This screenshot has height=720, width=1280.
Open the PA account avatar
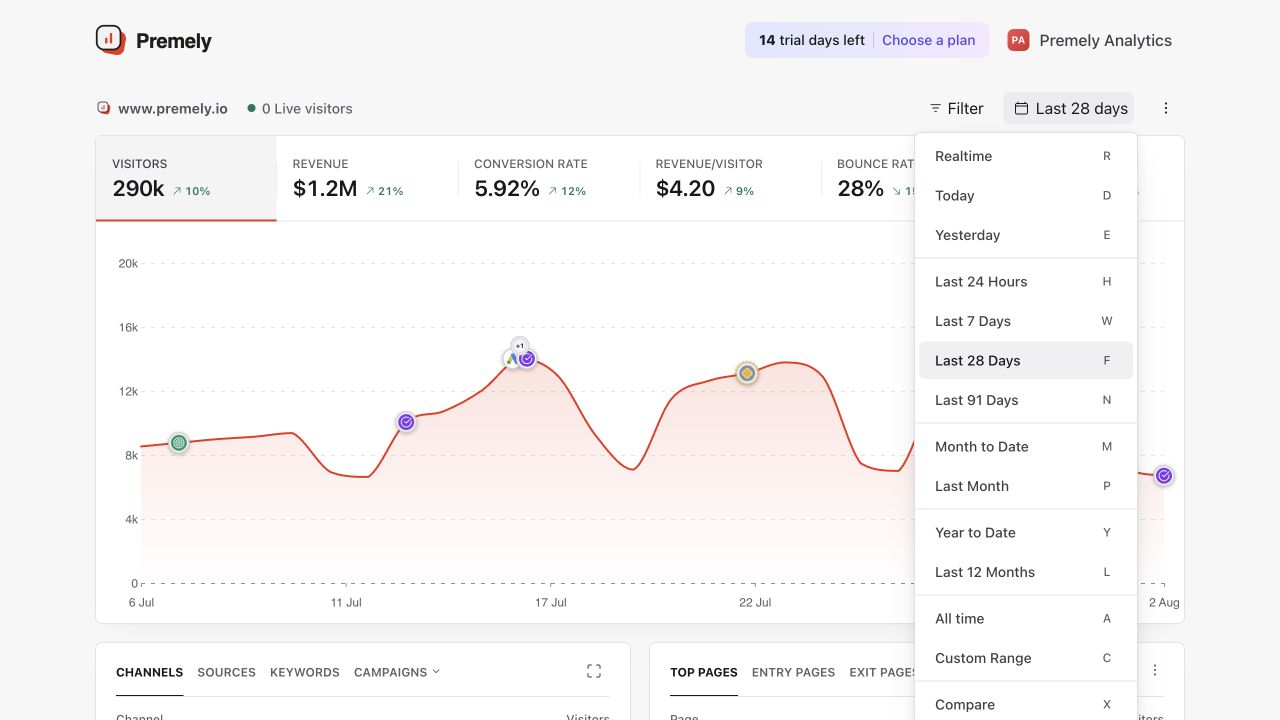point(1018,40)
